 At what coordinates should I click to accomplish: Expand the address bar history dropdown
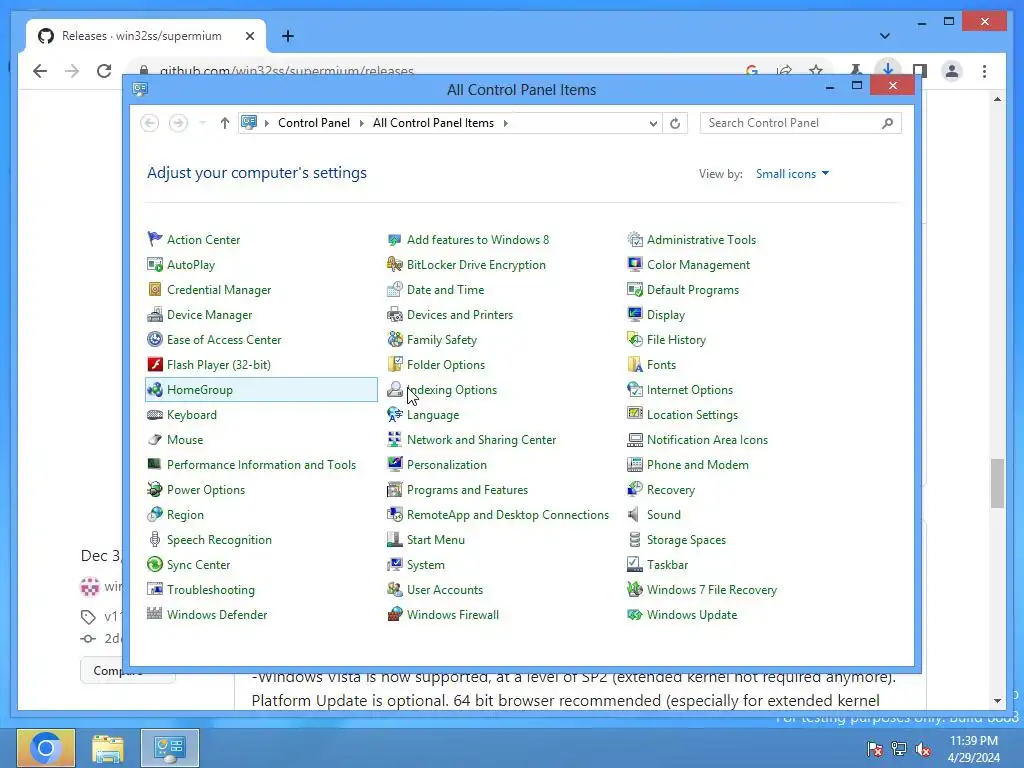[x=652, y=123]
